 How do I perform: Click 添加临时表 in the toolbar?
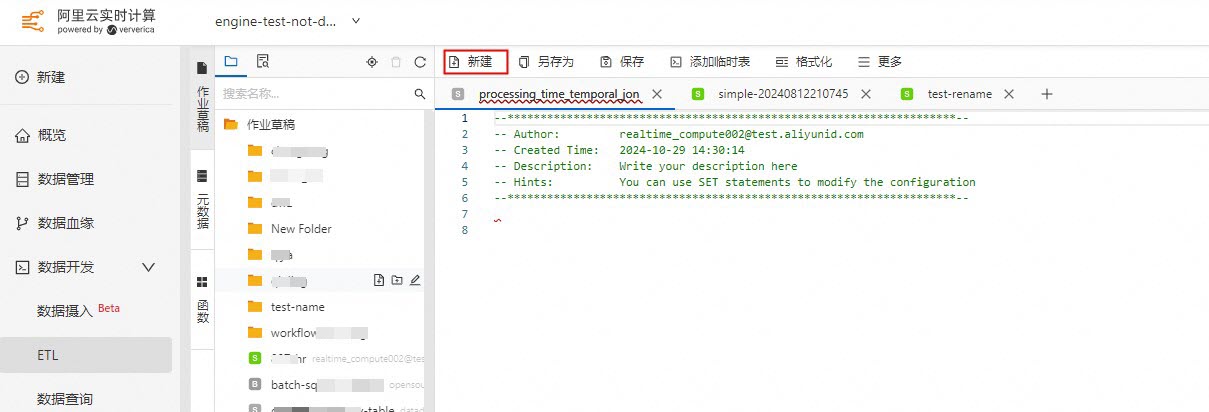(x=710, y=62)
